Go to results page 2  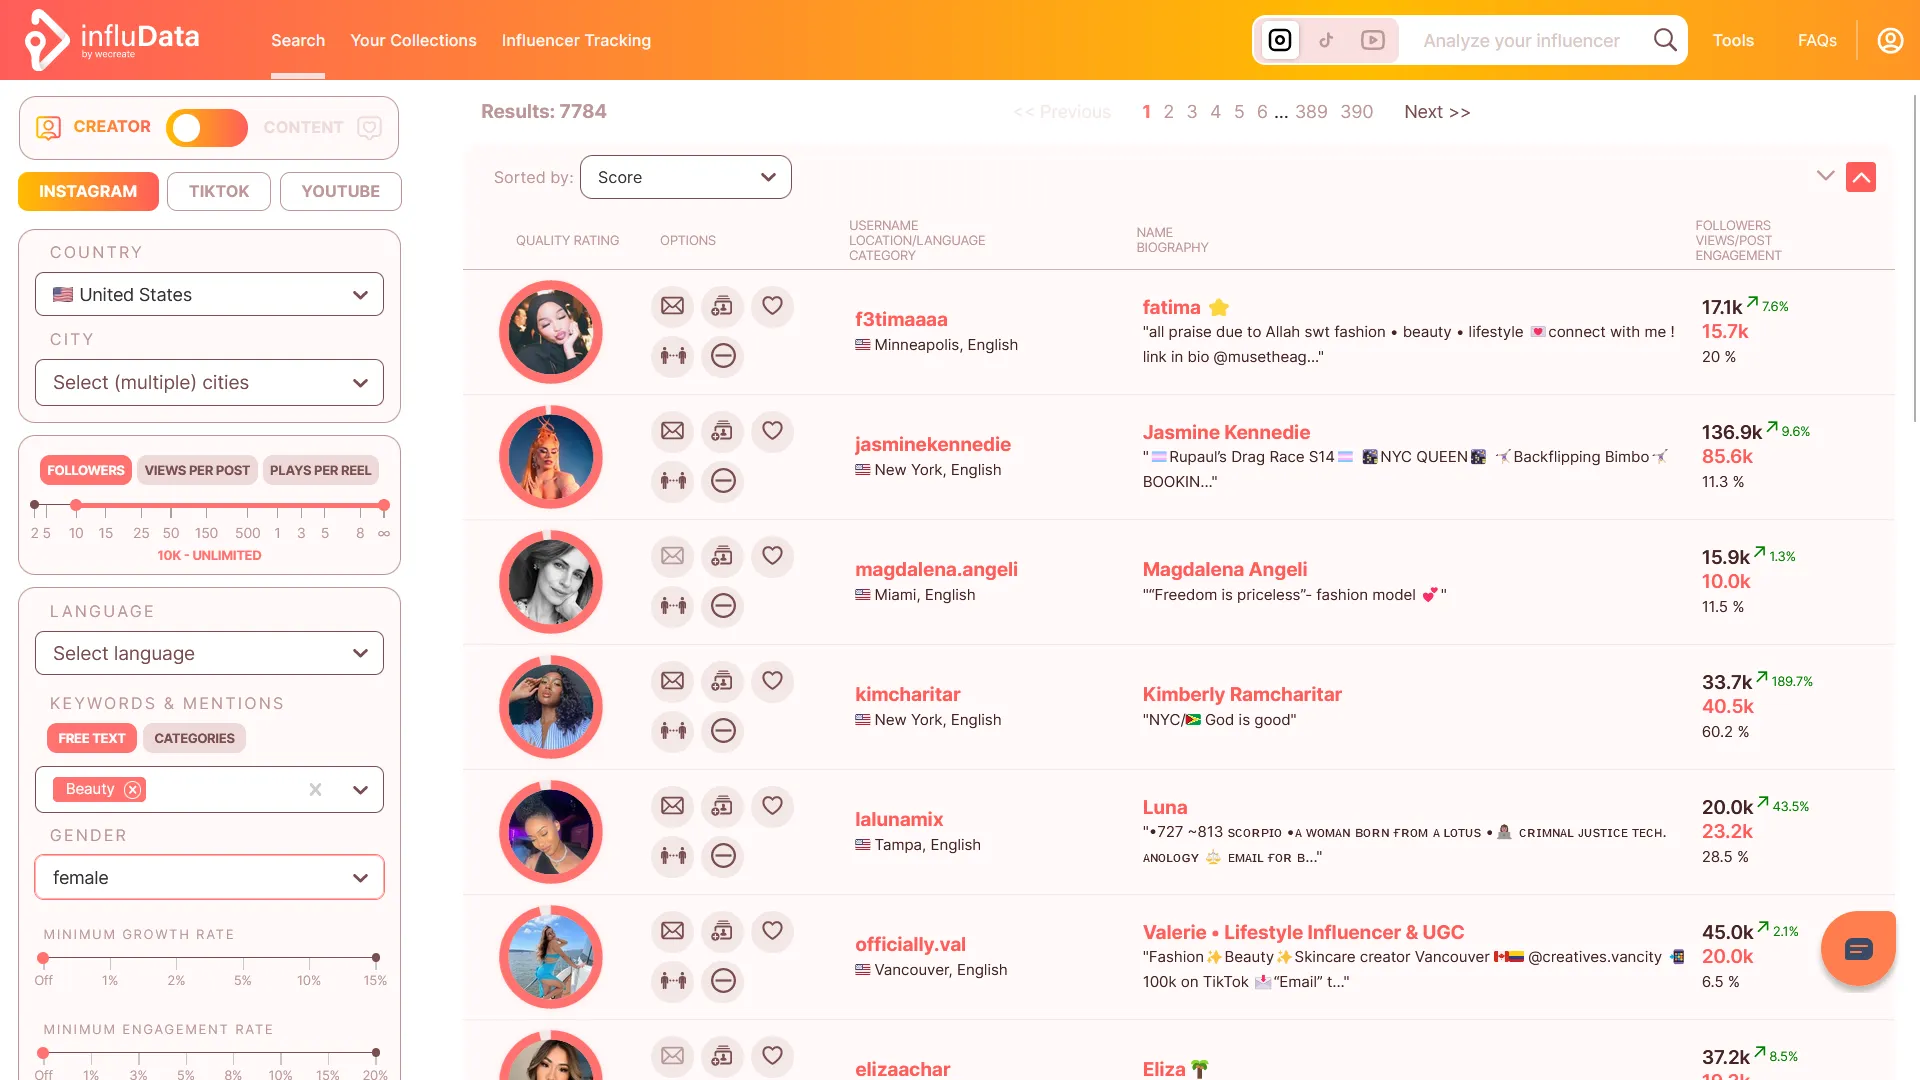click(x=1168, y=112)
